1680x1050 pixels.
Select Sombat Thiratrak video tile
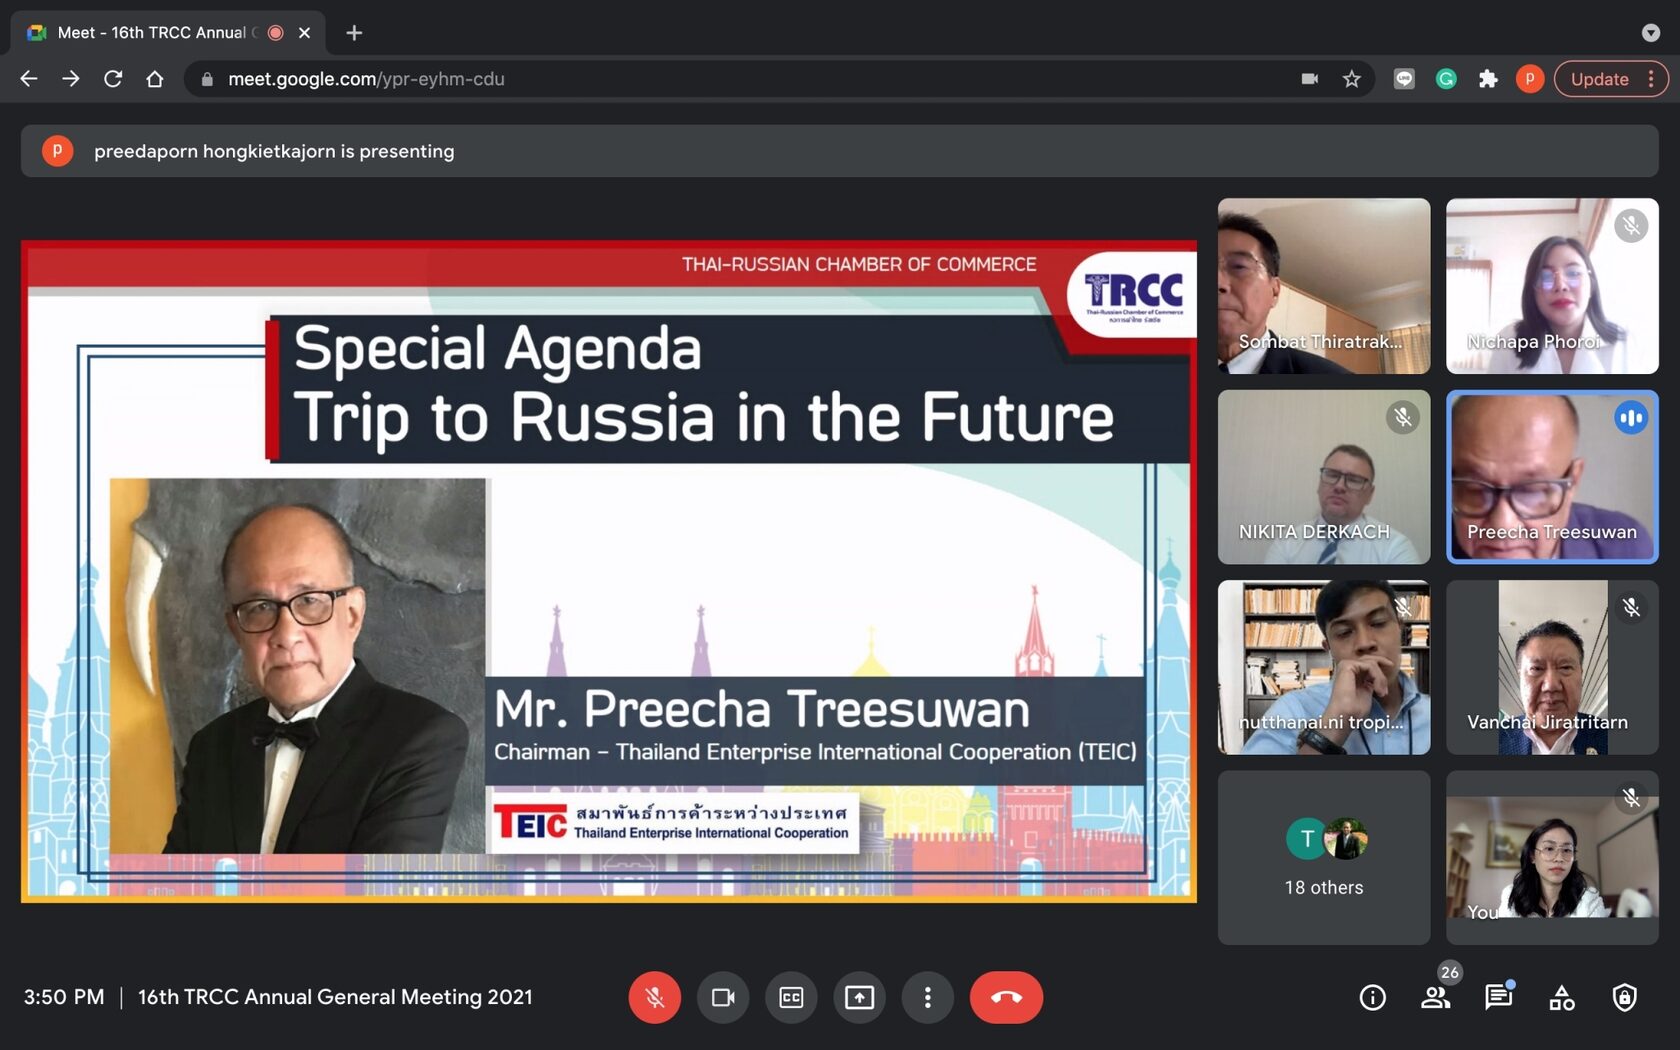[1324, 286]
